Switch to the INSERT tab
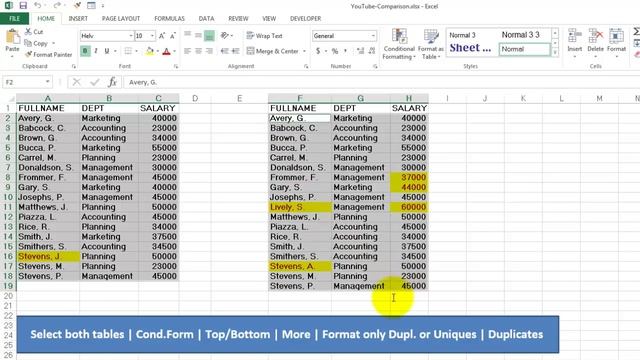This screenshot has width=640, height=360. [78, 18]
